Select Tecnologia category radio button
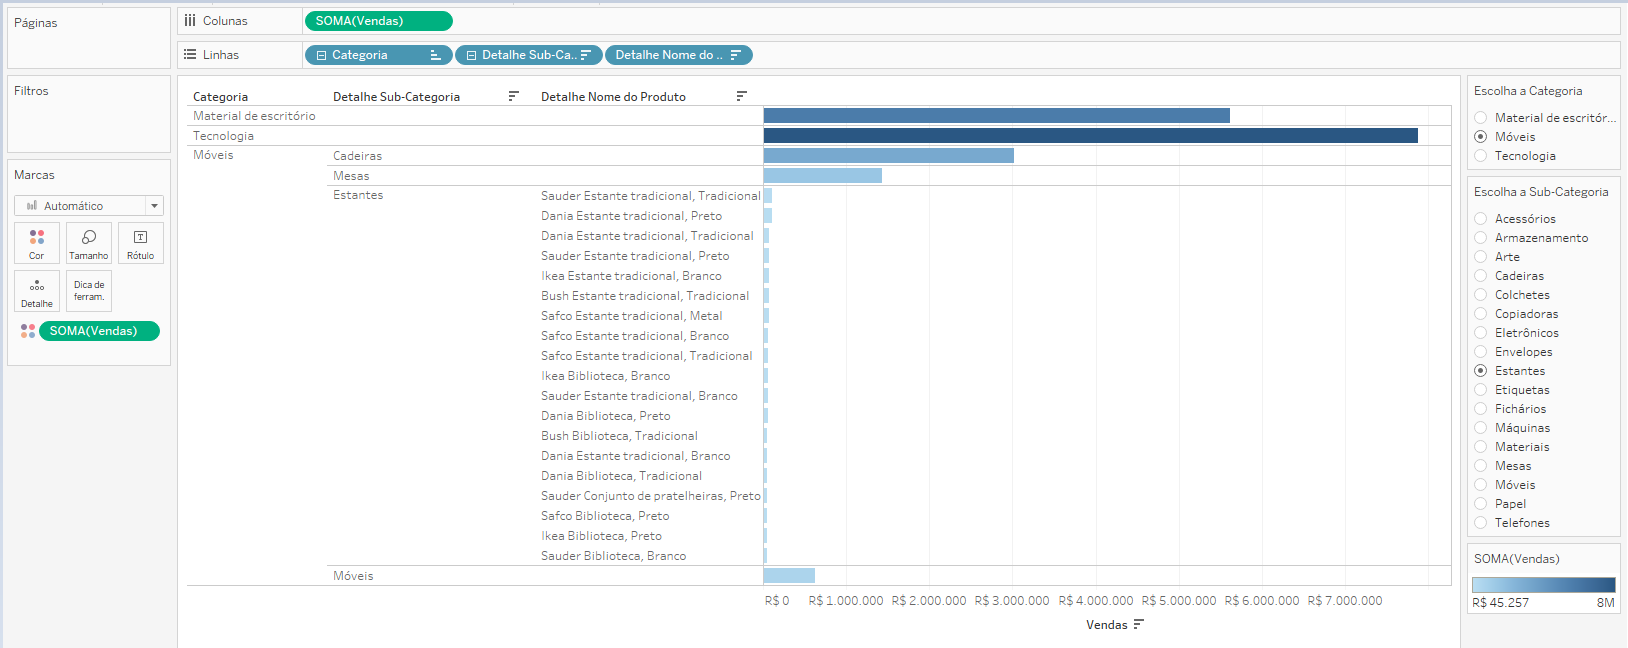The height and width of the screenshot is (648, 1628). click(x=1481, y=156)
